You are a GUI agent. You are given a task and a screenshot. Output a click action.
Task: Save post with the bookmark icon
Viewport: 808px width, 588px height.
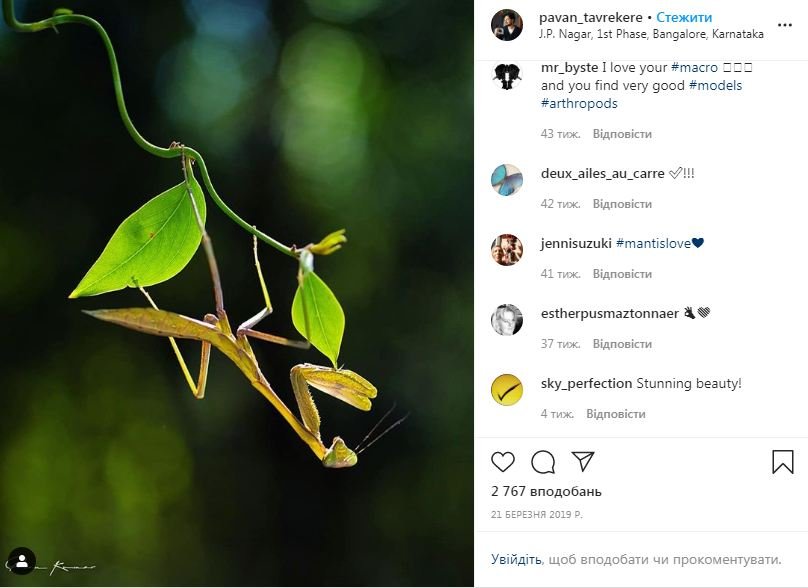pos(782,462)
